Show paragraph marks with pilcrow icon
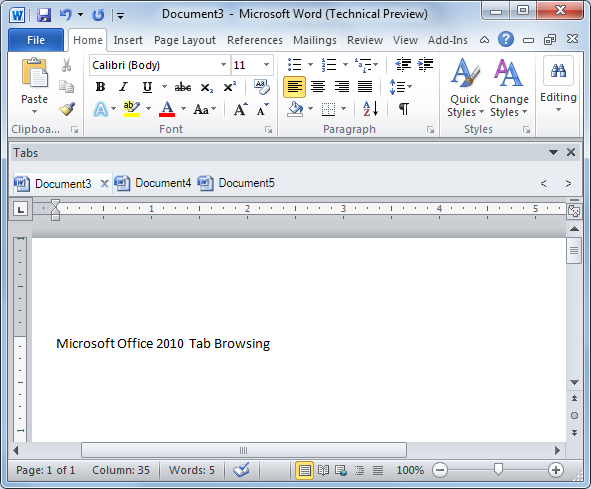The height and width of the screenshot is (489, 591). tap(404, 109)
